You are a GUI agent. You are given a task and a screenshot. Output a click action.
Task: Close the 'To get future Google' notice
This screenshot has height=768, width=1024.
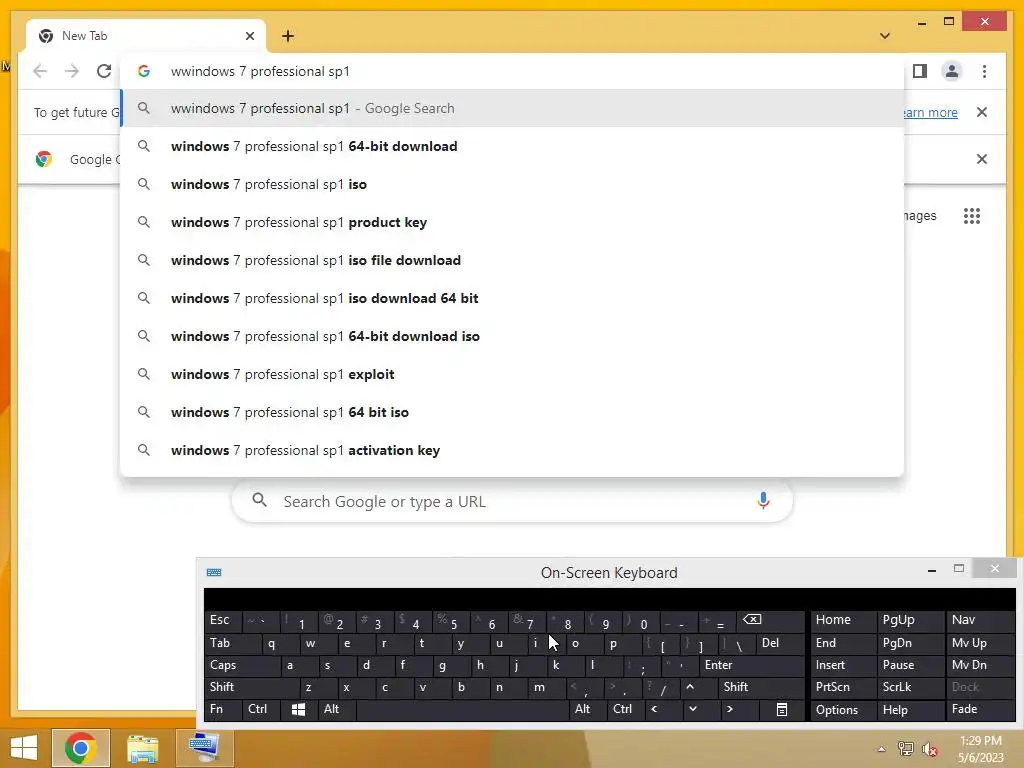982,112
